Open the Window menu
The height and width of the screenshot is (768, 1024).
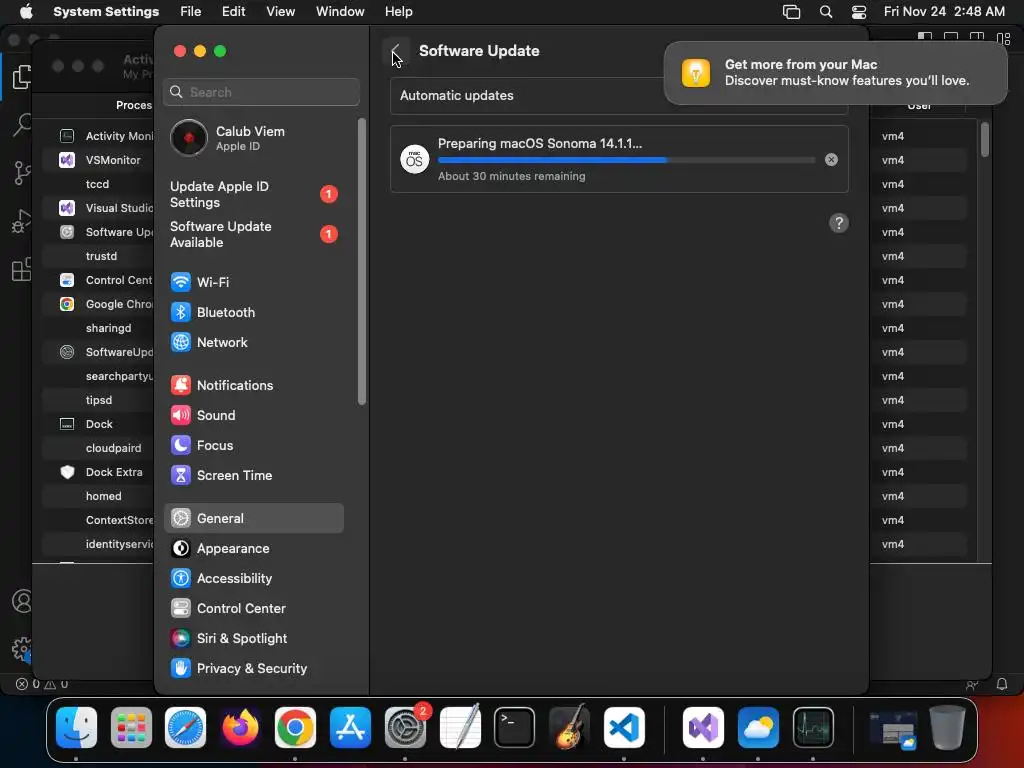coord(340,12)
